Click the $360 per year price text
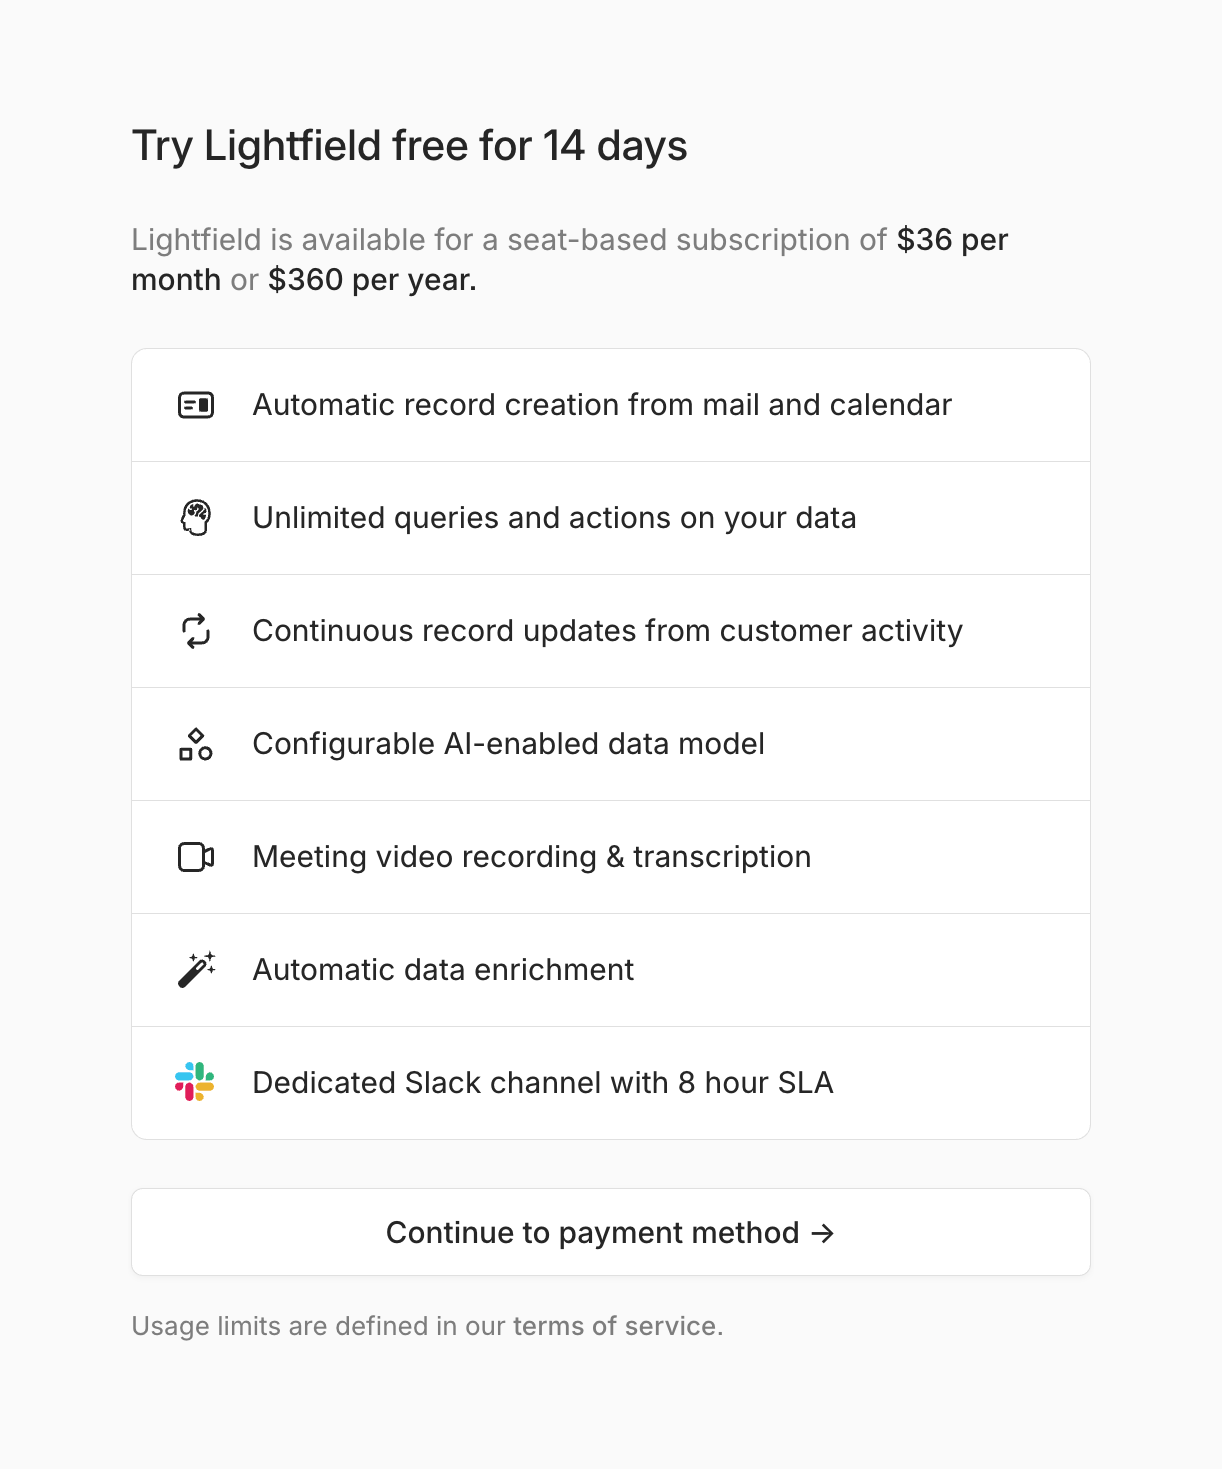Image resolution: width=1222 pixels, height=1469 pixels. point(372,280)
